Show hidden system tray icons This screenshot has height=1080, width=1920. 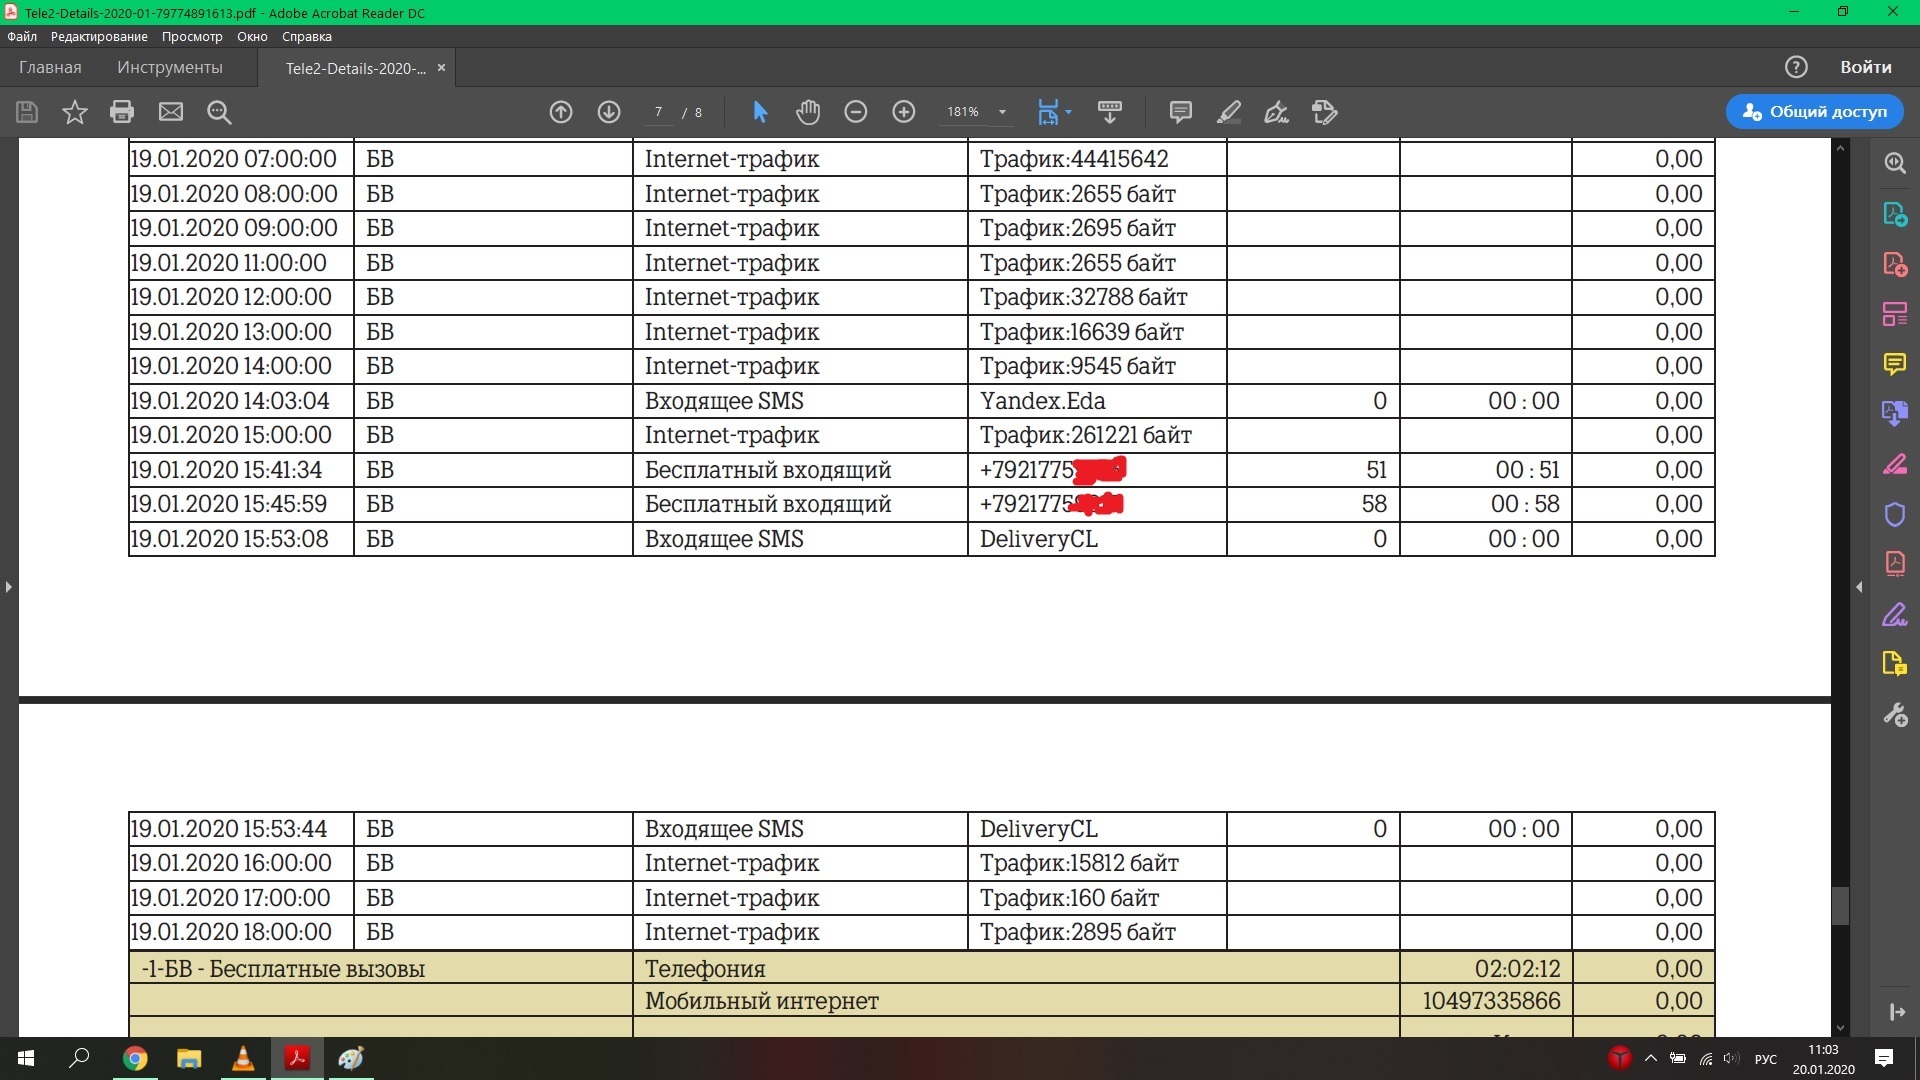(x=1651, y=1058)
